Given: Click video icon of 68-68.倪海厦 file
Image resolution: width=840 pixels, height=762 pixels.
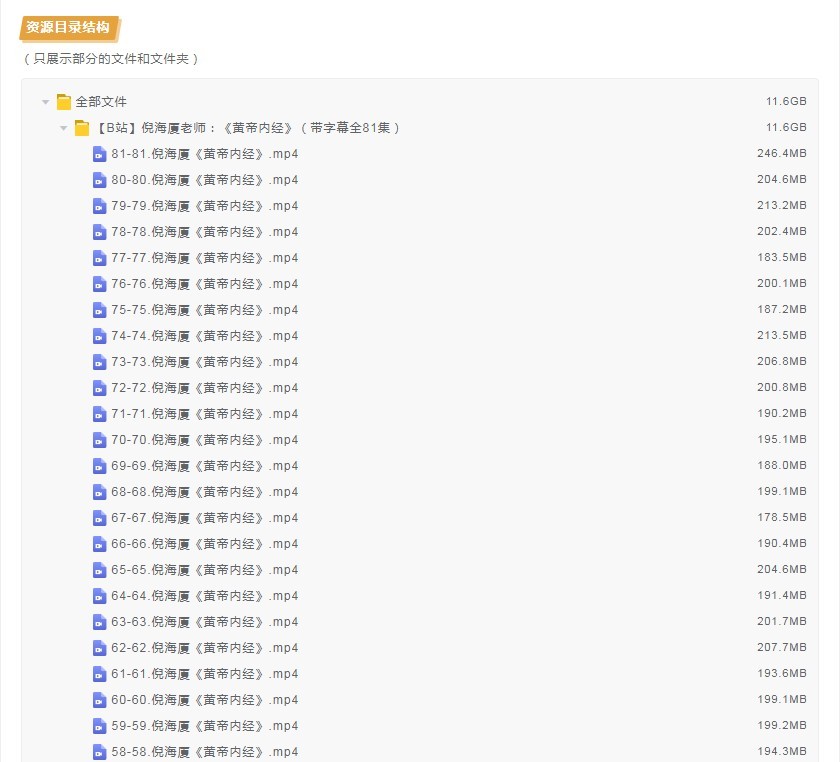Looking at the screenshot, I should (x=100, y=492).
